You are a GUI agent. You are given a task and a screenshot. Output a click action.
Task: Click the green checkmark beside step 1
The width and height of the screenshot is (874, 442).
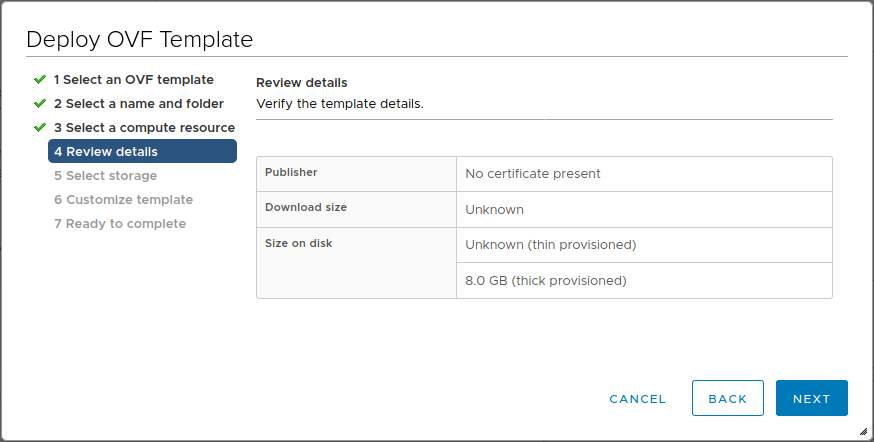40,79
